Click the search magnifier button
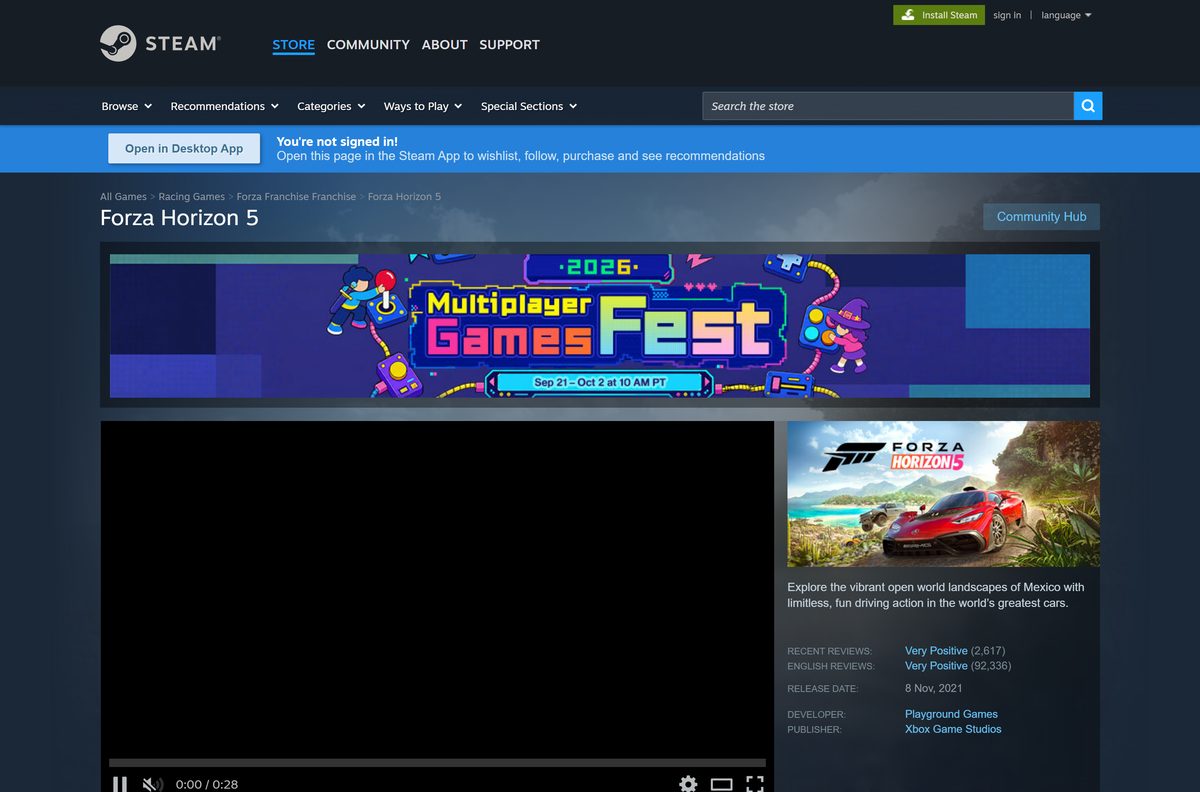 1088,106
